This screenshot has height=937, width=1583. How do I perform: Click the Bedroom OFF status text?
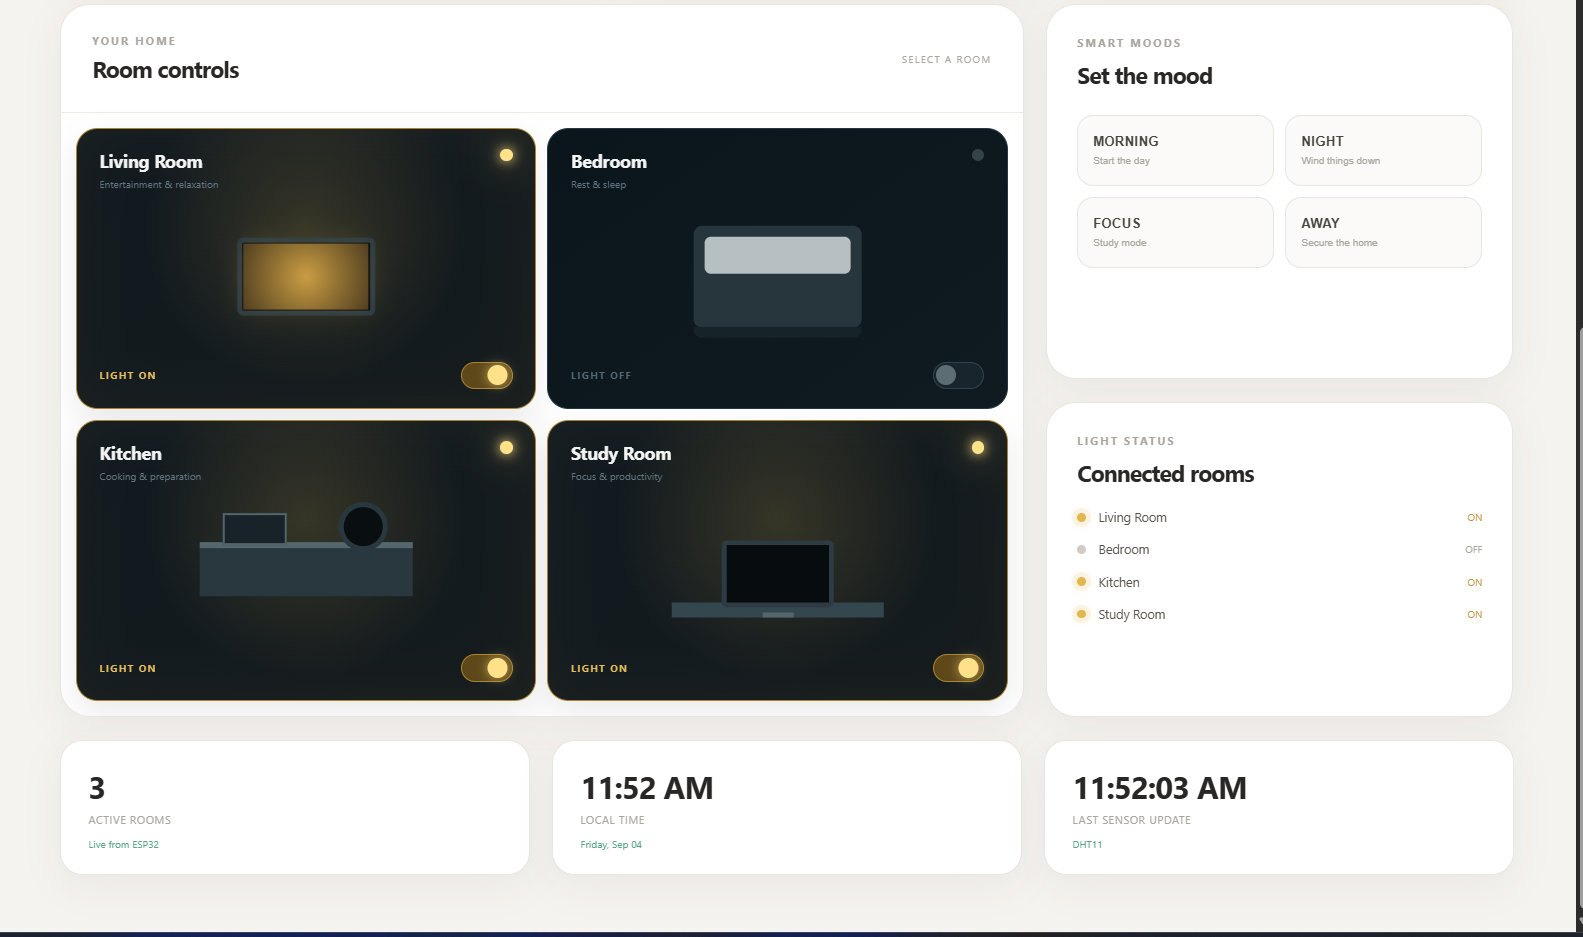coord(1473,550)
